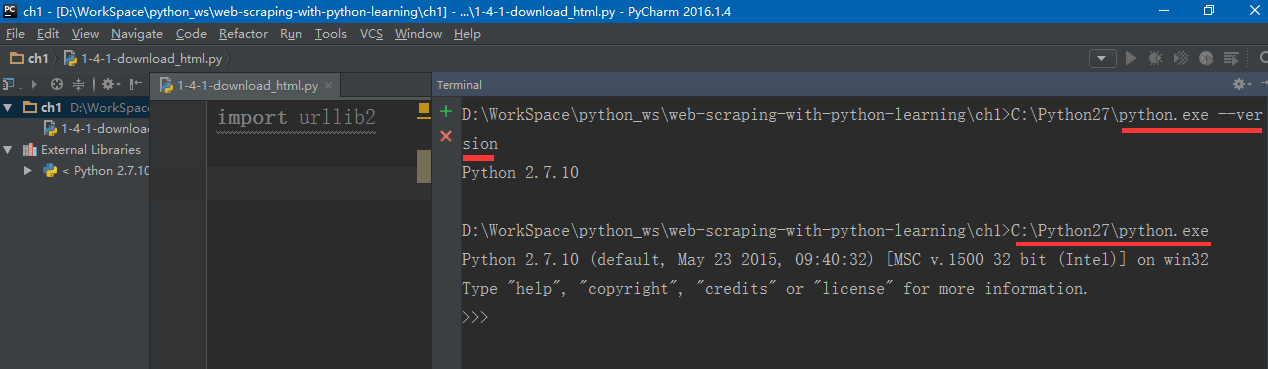
Task: Open the Help menu
Action: point(467,33)
